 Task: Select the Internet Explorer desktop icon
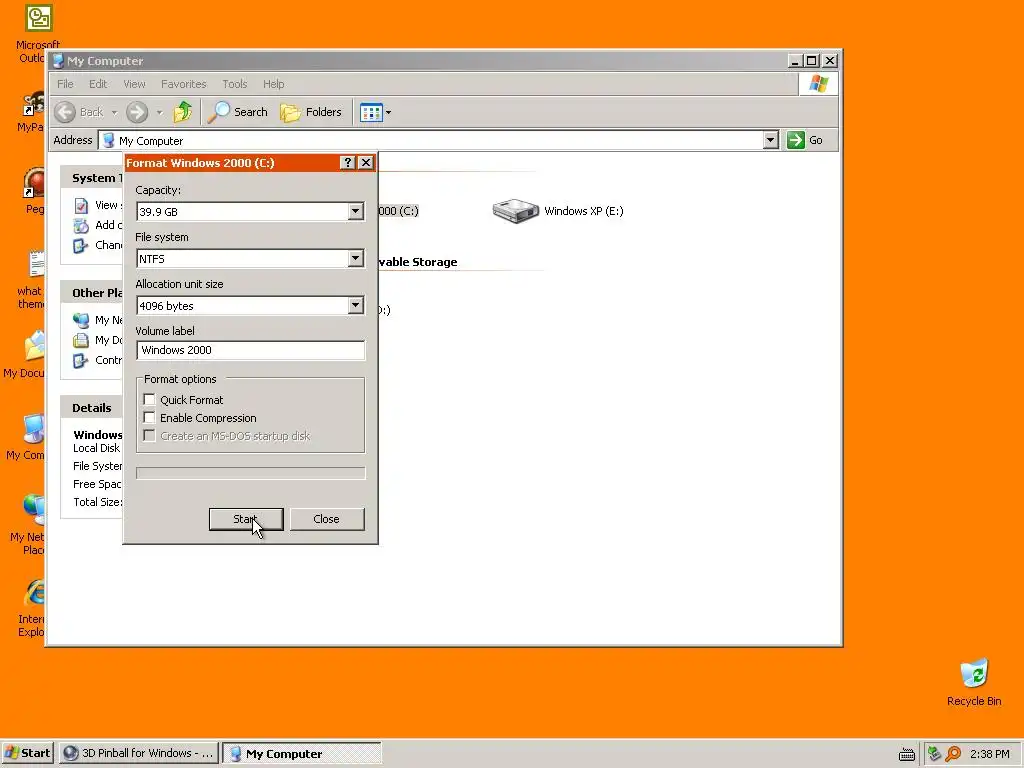point(35,592)
